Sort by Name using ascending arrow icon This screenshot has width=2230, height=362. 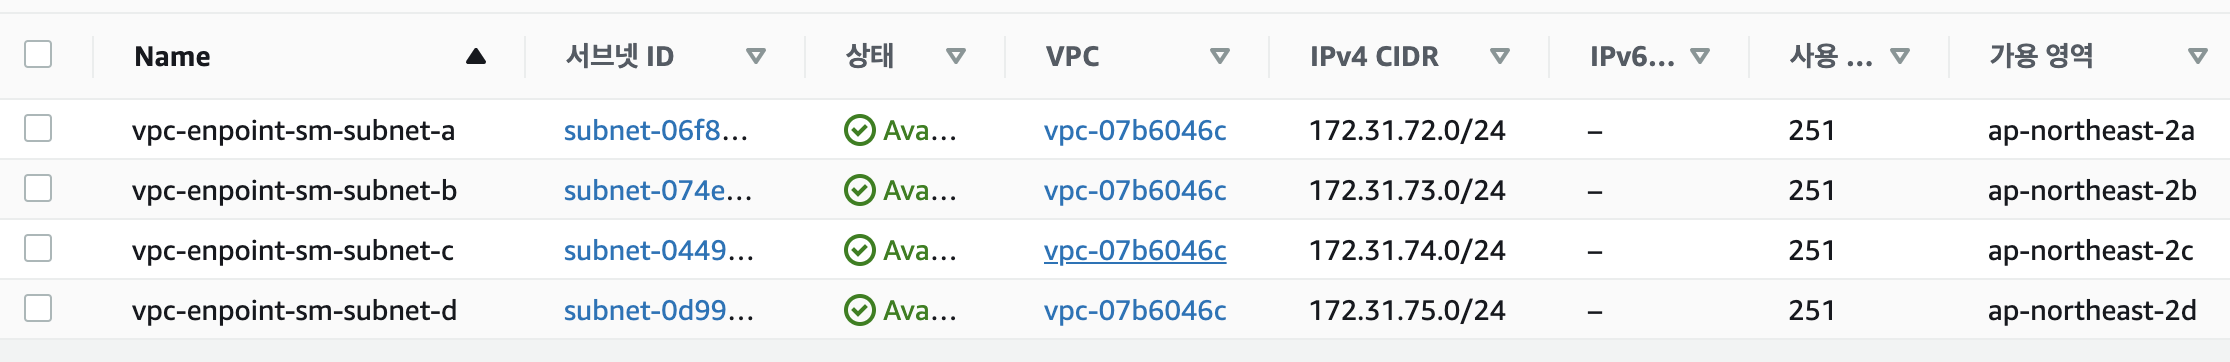click(x=476, y=57)
